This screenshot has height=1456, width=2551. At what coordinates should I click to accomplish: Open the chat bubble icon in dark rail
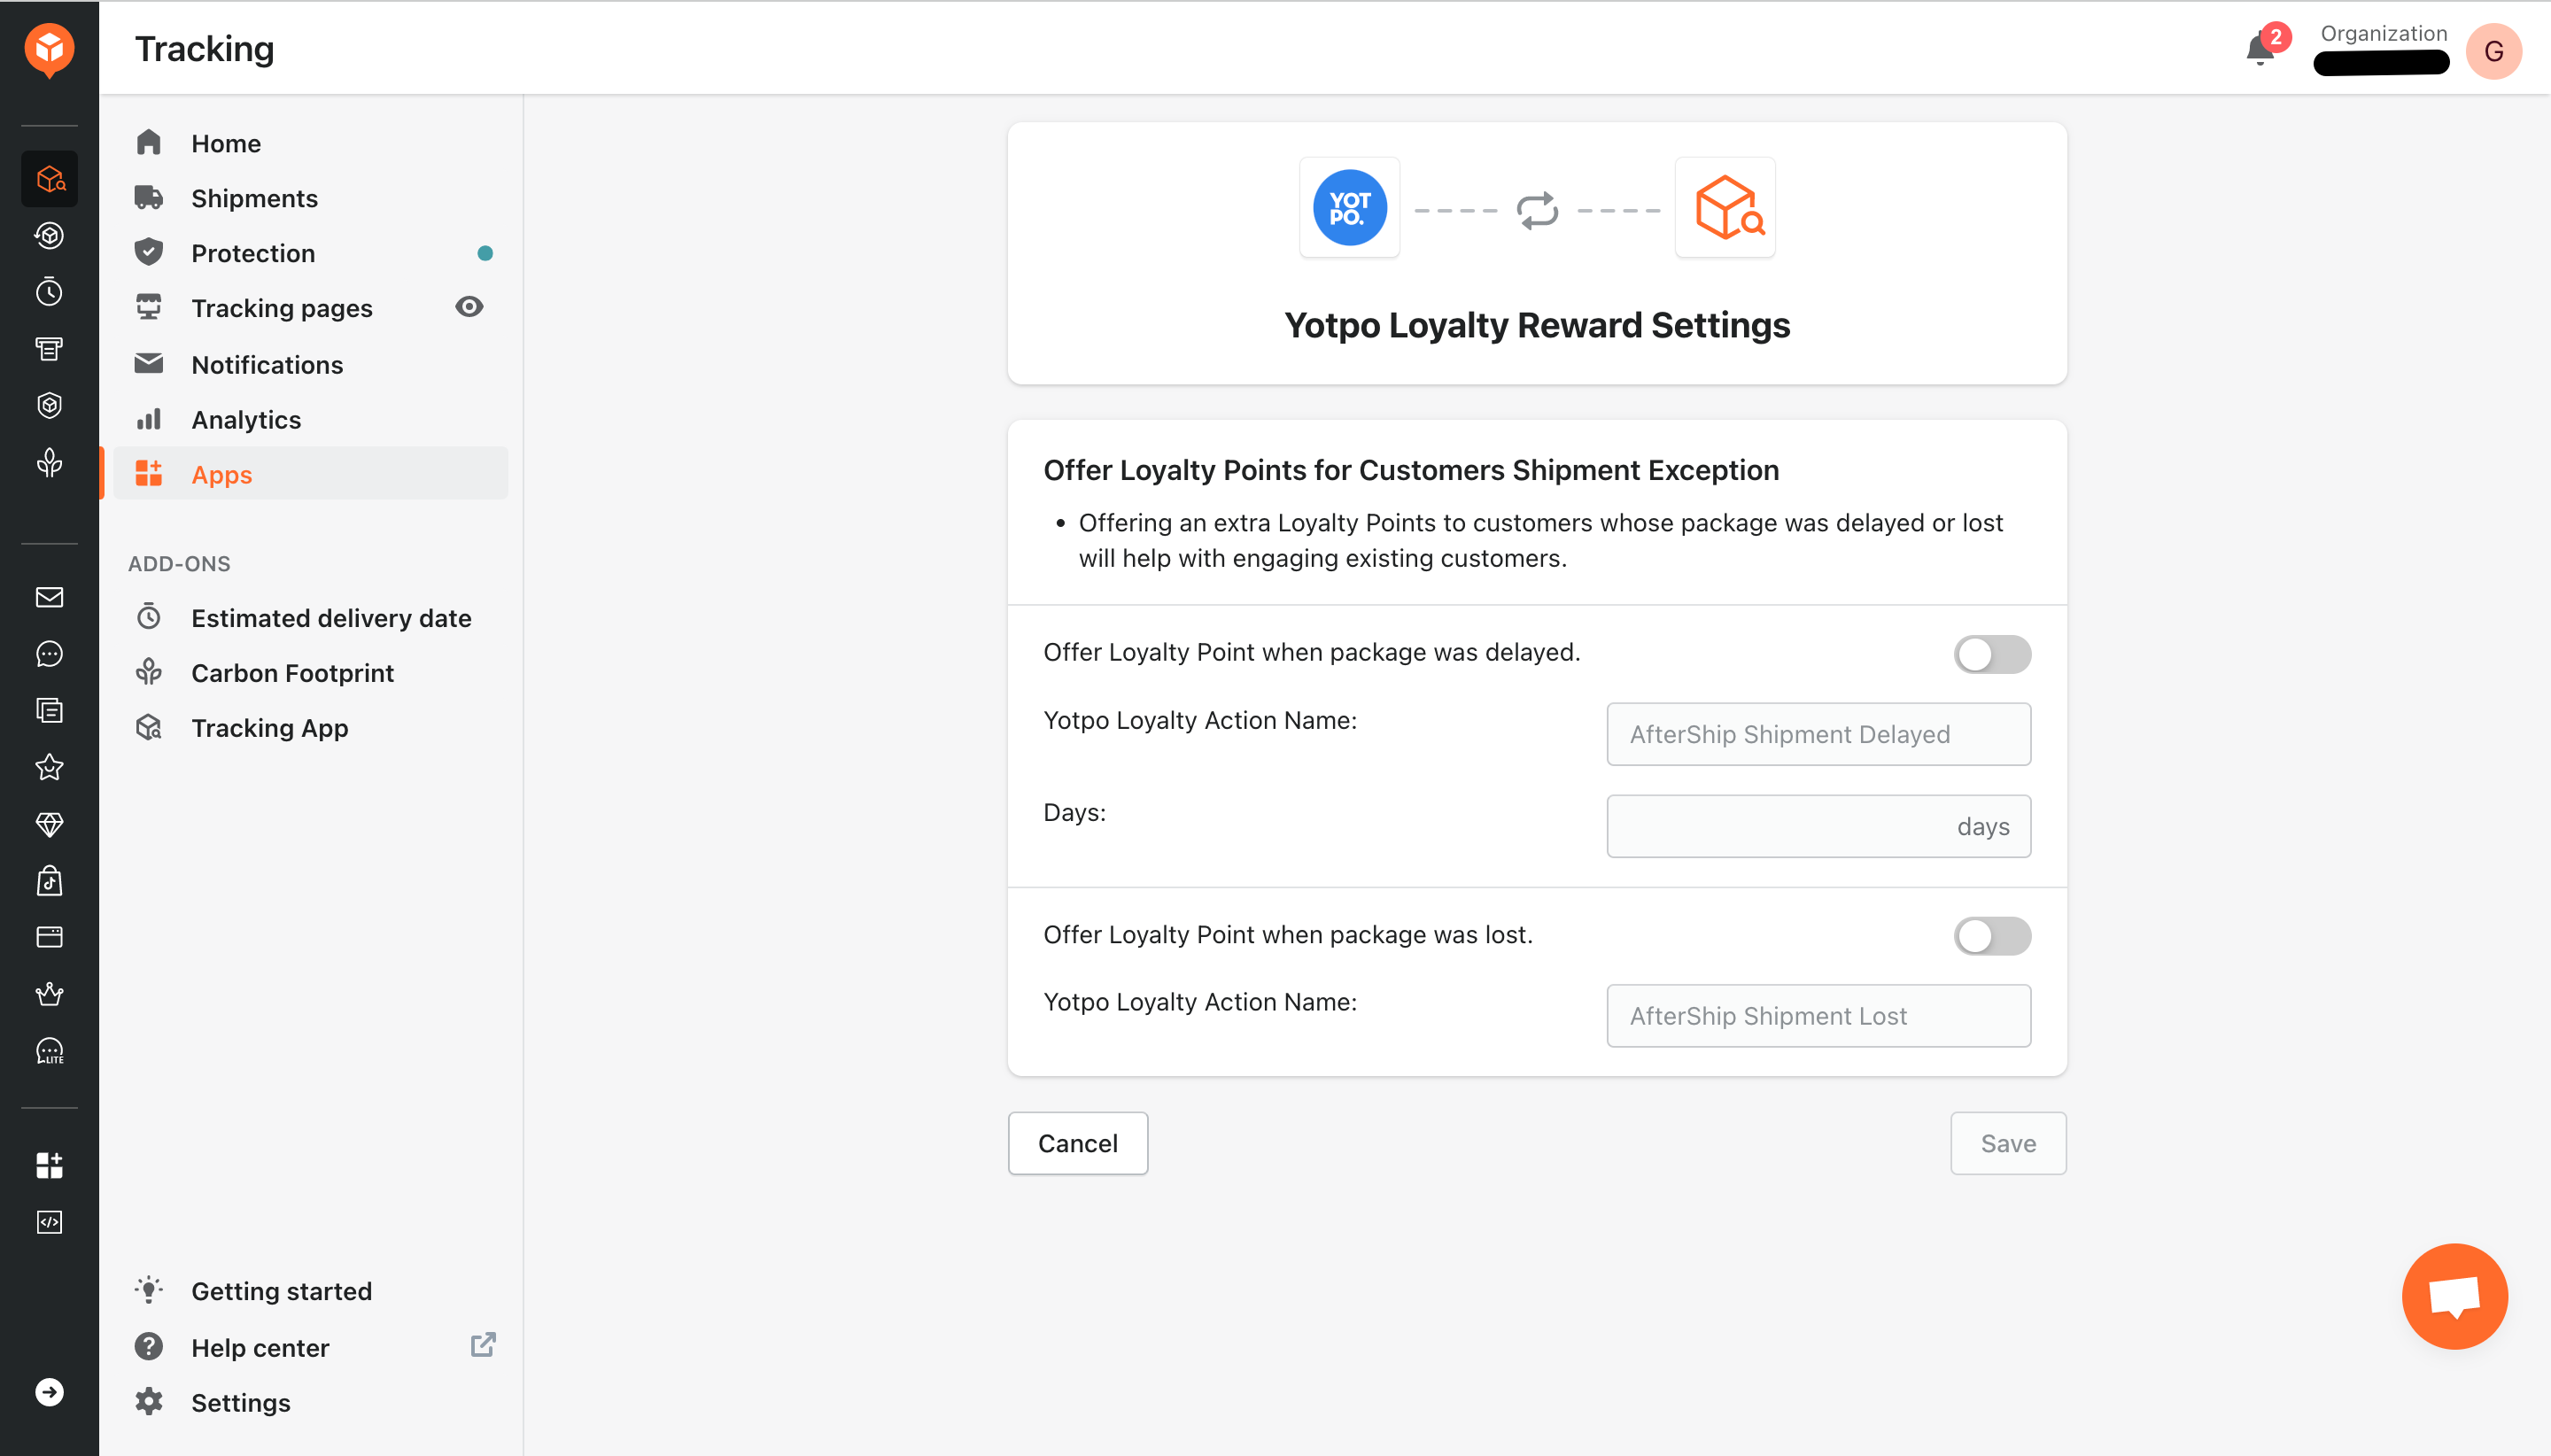[49, 654]
